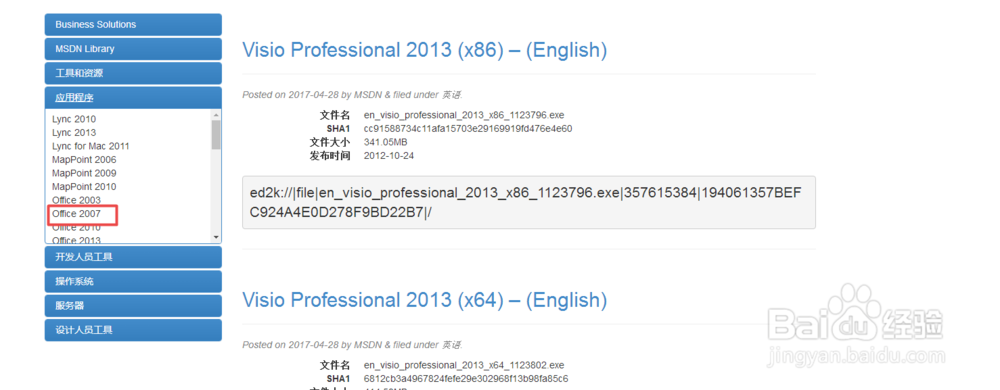This screenshot has width=1000, height=390.
Task: Click the x64 SHA1 hash value
Action: click(466, 379)
